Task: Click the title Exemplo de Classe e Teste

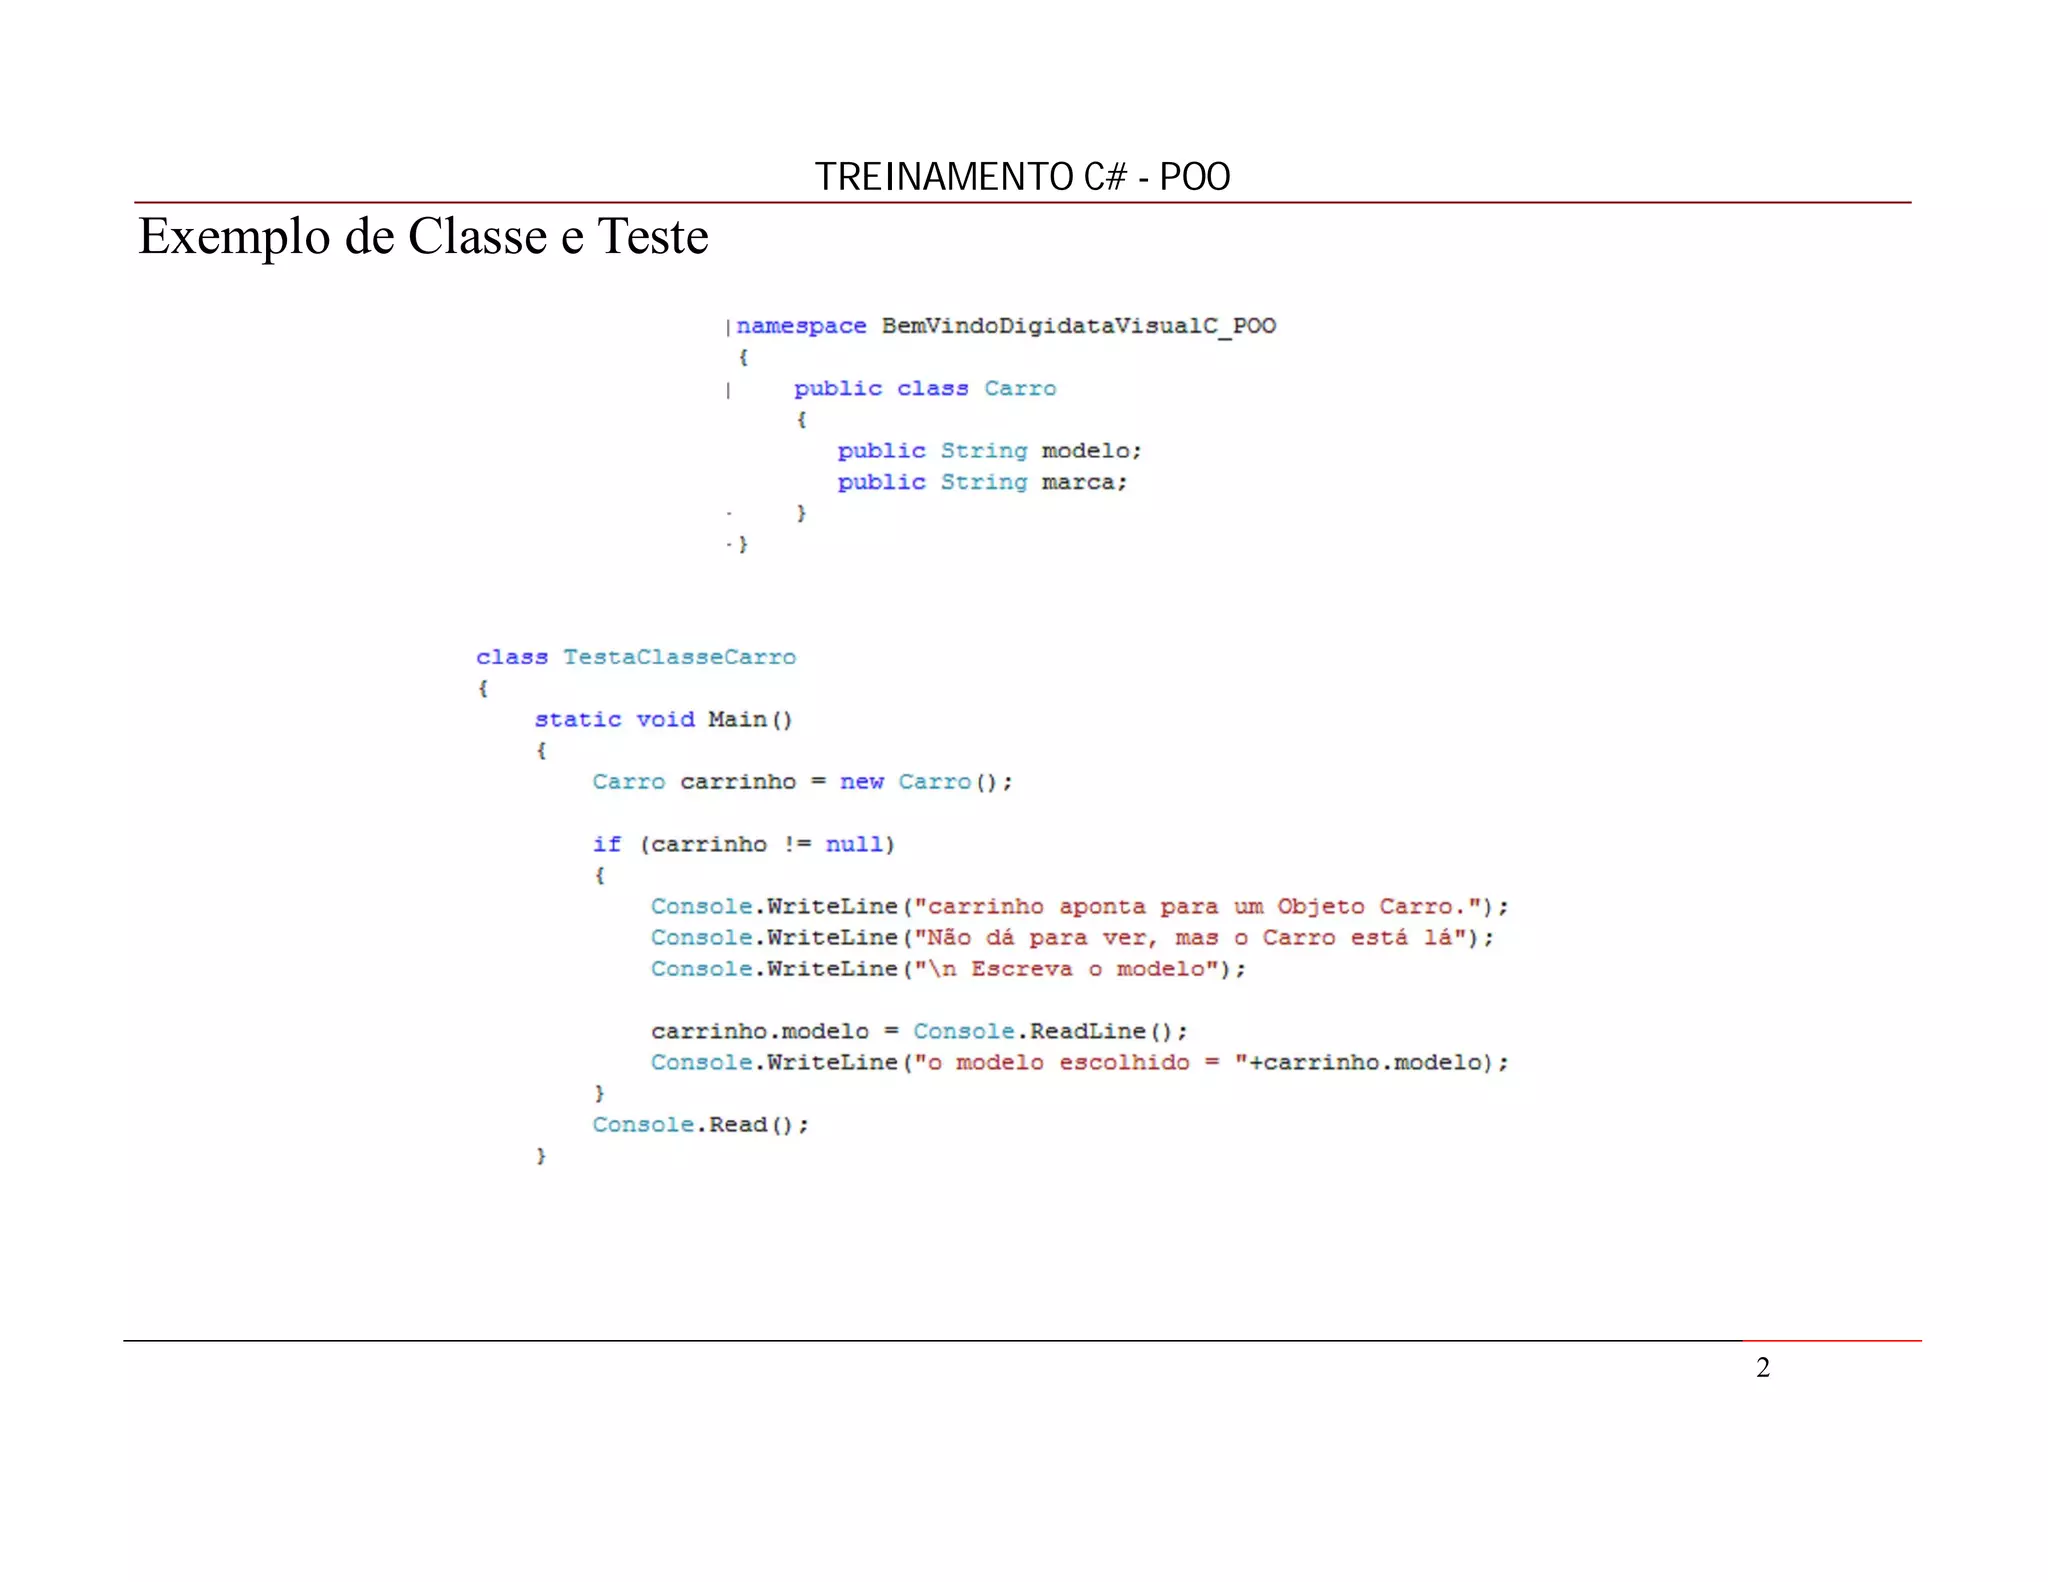Action: click(423, 237)
